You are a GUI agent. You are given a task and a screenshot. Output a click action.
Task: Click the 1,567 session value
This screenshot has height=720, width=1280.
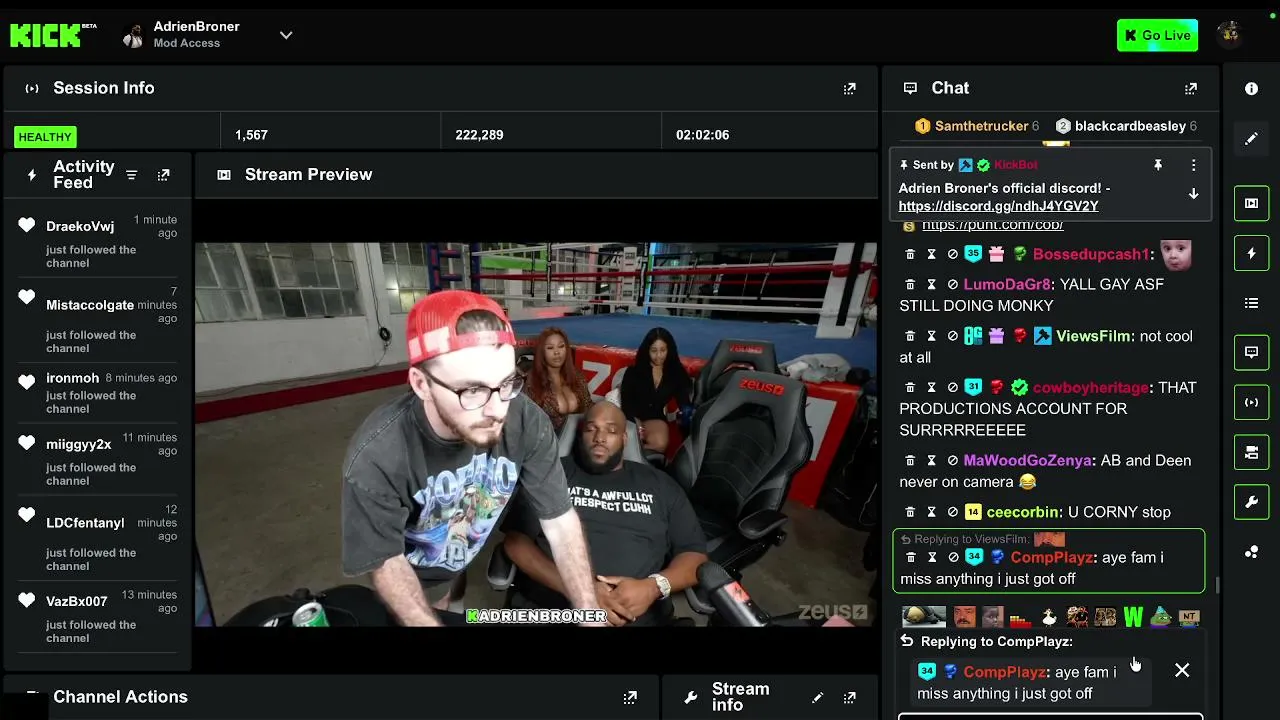(x=251, y=135)
